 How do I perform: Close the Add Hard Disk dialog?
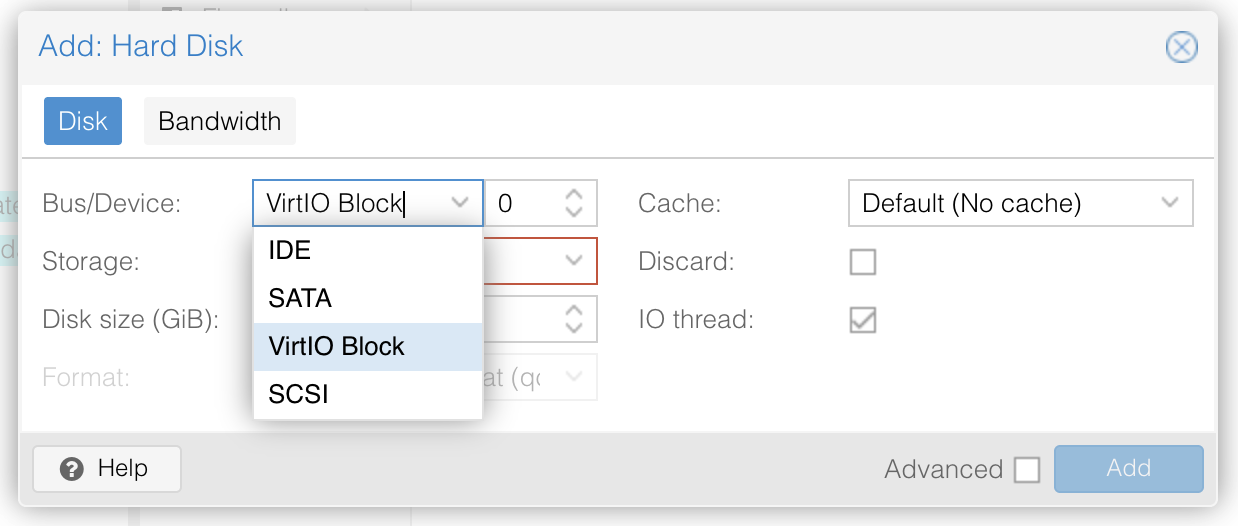point(1181,47)
